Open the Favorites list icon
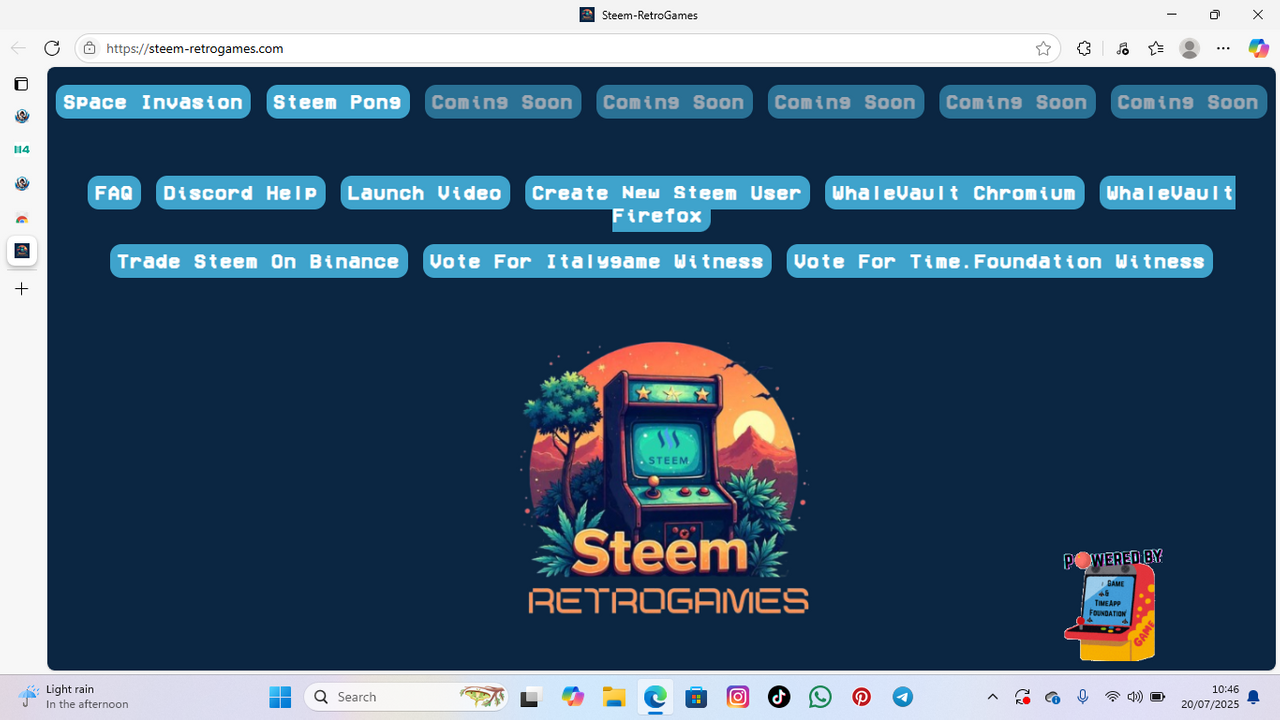Screen dimensions: 1280x720 click(x=1156, y=48)
